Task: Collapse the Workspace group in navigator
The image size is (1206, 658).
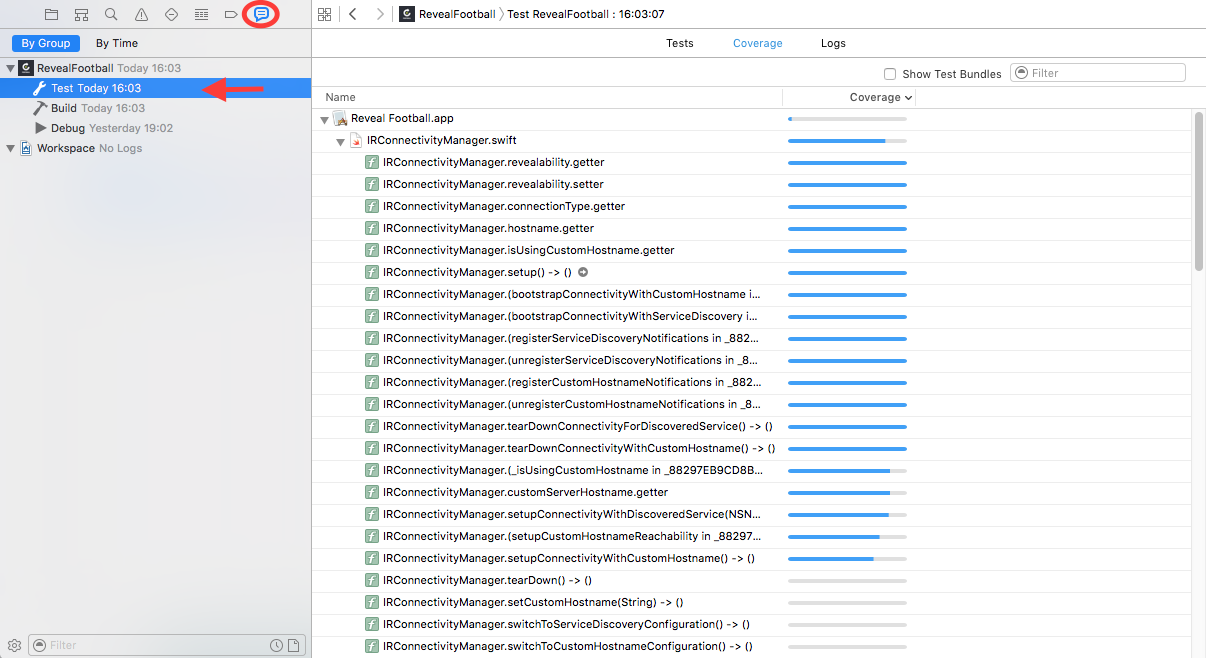Action: pos(11,148)
